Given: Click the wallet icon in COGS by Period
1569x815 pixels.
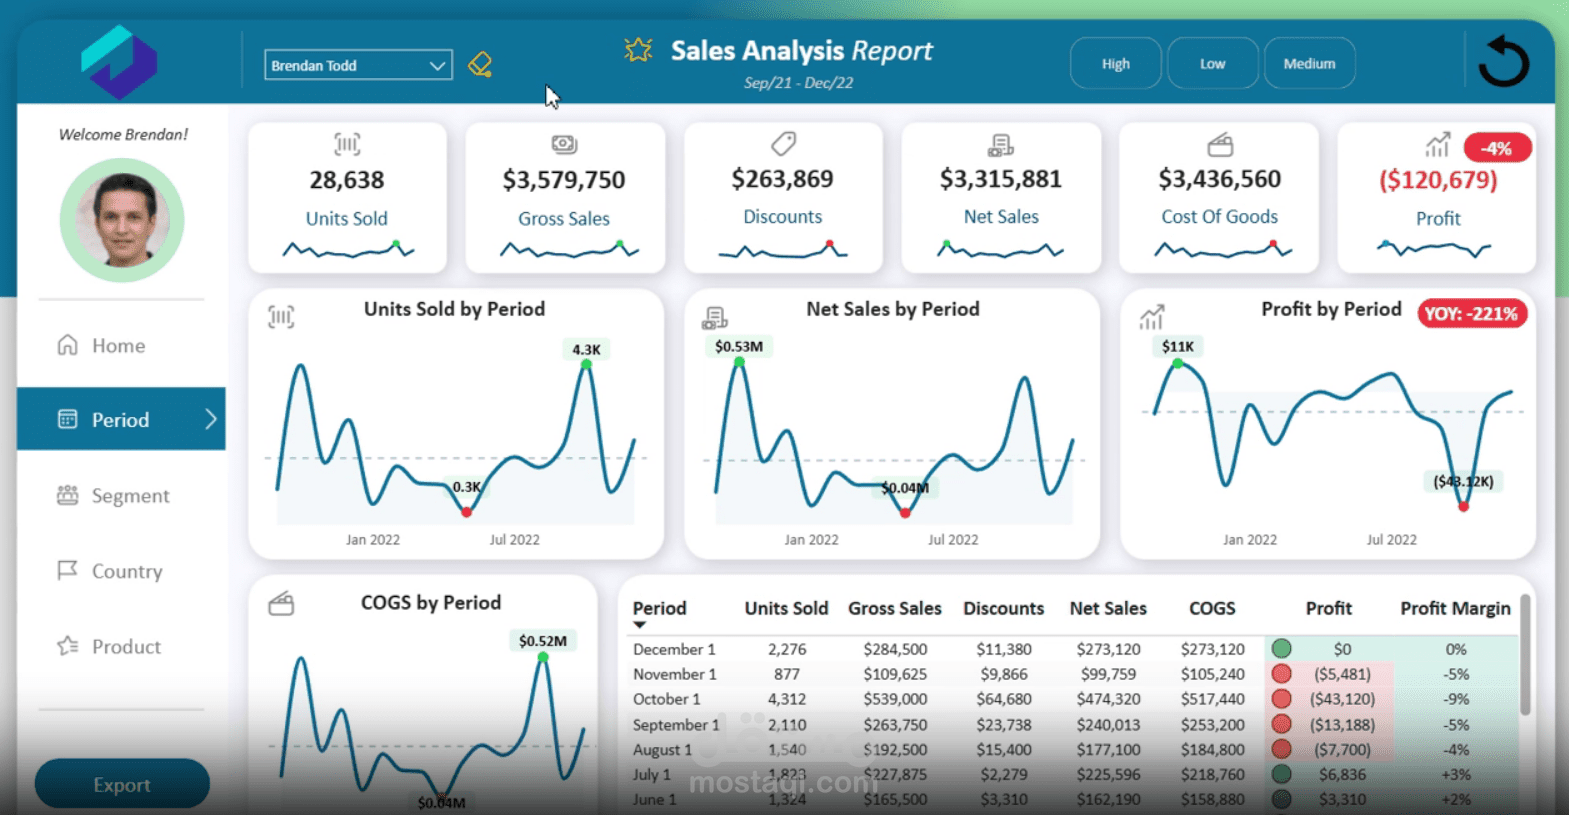Looking at the screenshot, I should point(281,604).
